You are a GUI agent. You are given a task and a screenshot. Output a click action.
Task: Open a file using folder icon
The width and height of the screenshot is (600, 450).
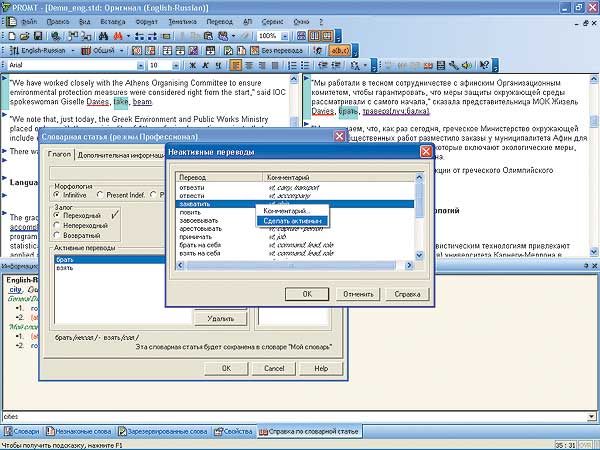click(24, 36)
